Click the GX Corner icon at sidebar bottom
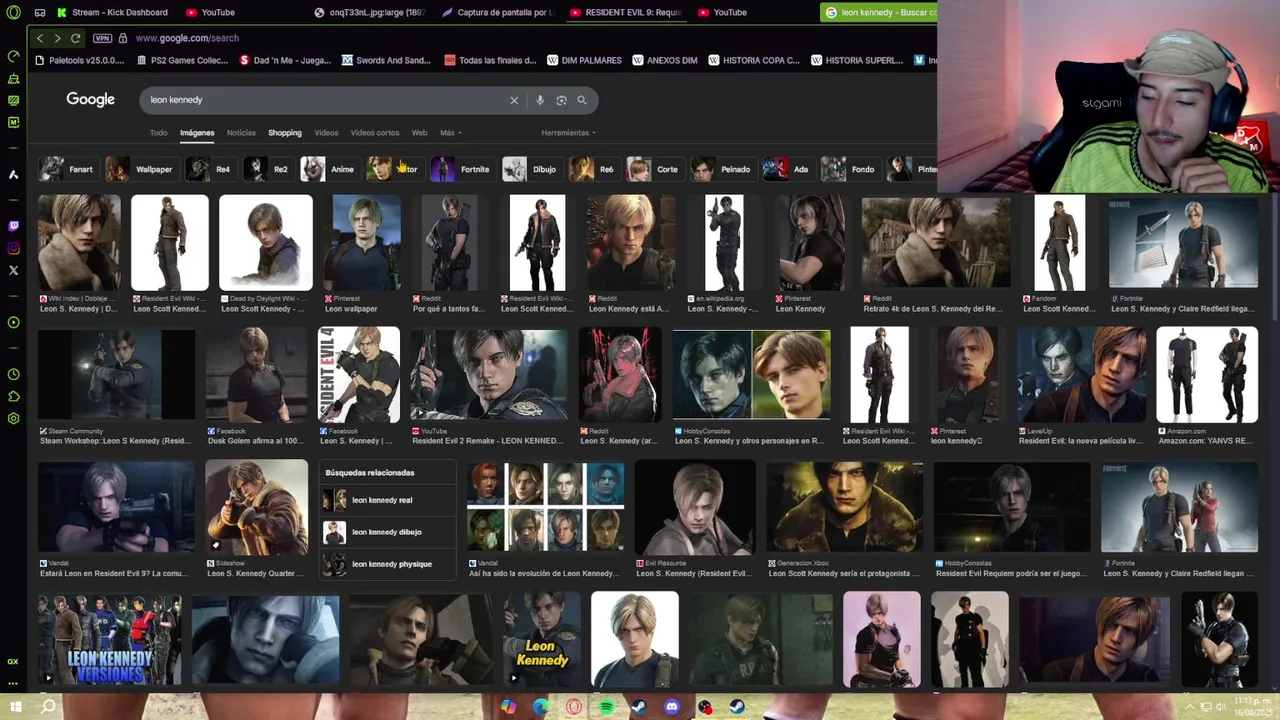This screenshot has width=1280, height=720. click(13, 661)
